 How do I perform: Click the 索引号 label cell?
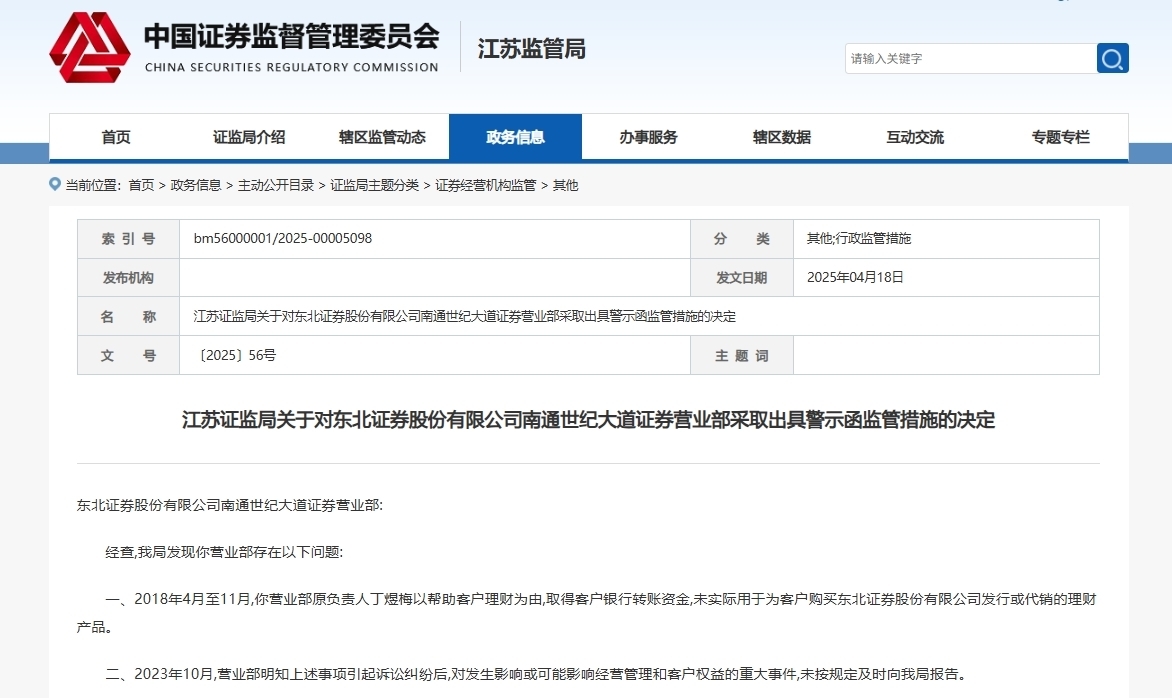[x=129, y=239]
